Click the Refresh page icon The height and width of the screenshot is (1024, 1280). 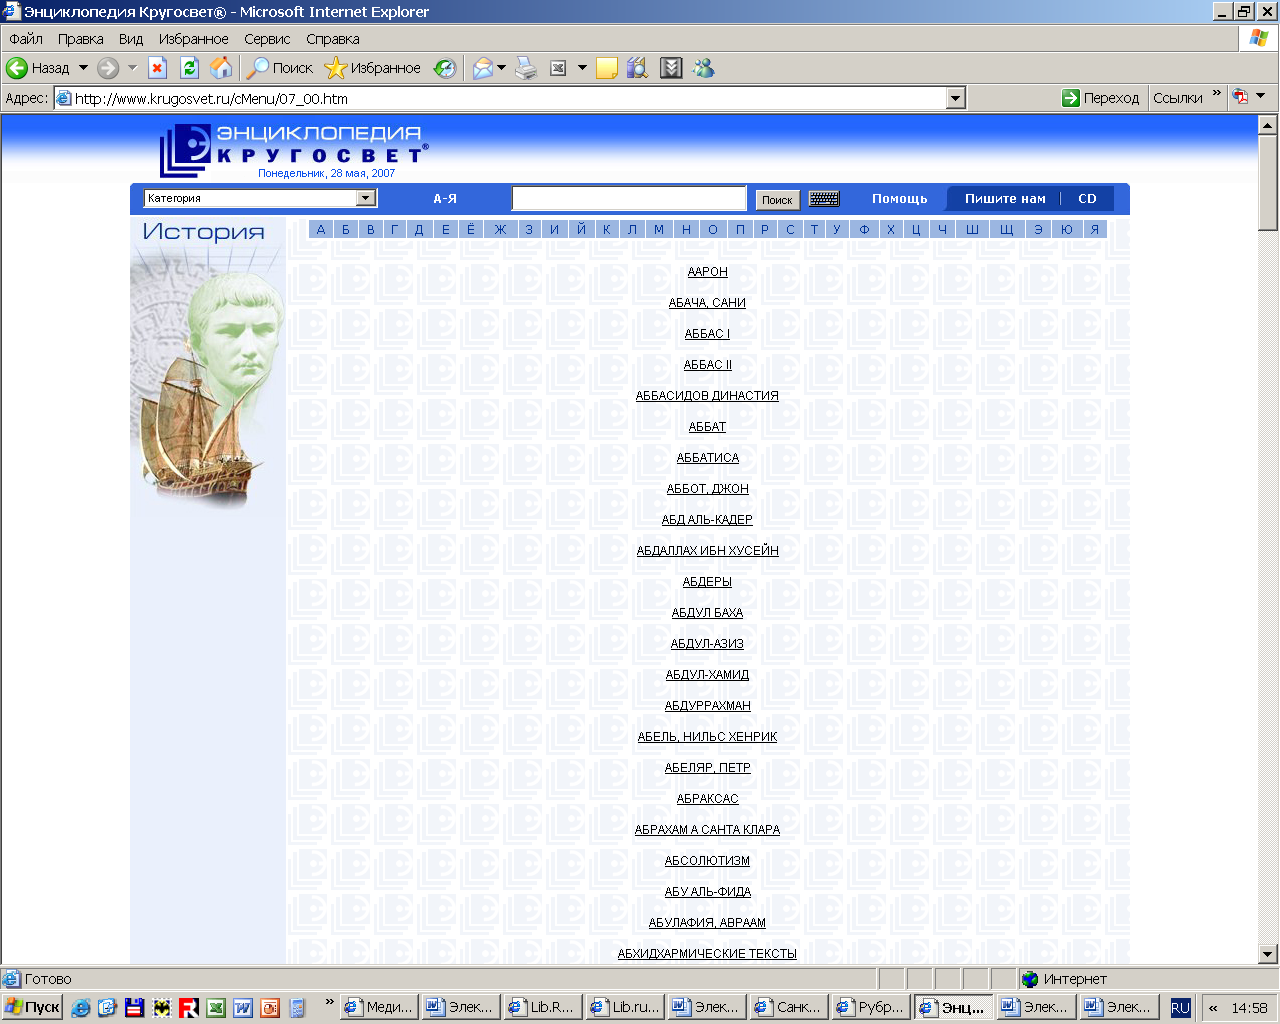tap(189, 68)
